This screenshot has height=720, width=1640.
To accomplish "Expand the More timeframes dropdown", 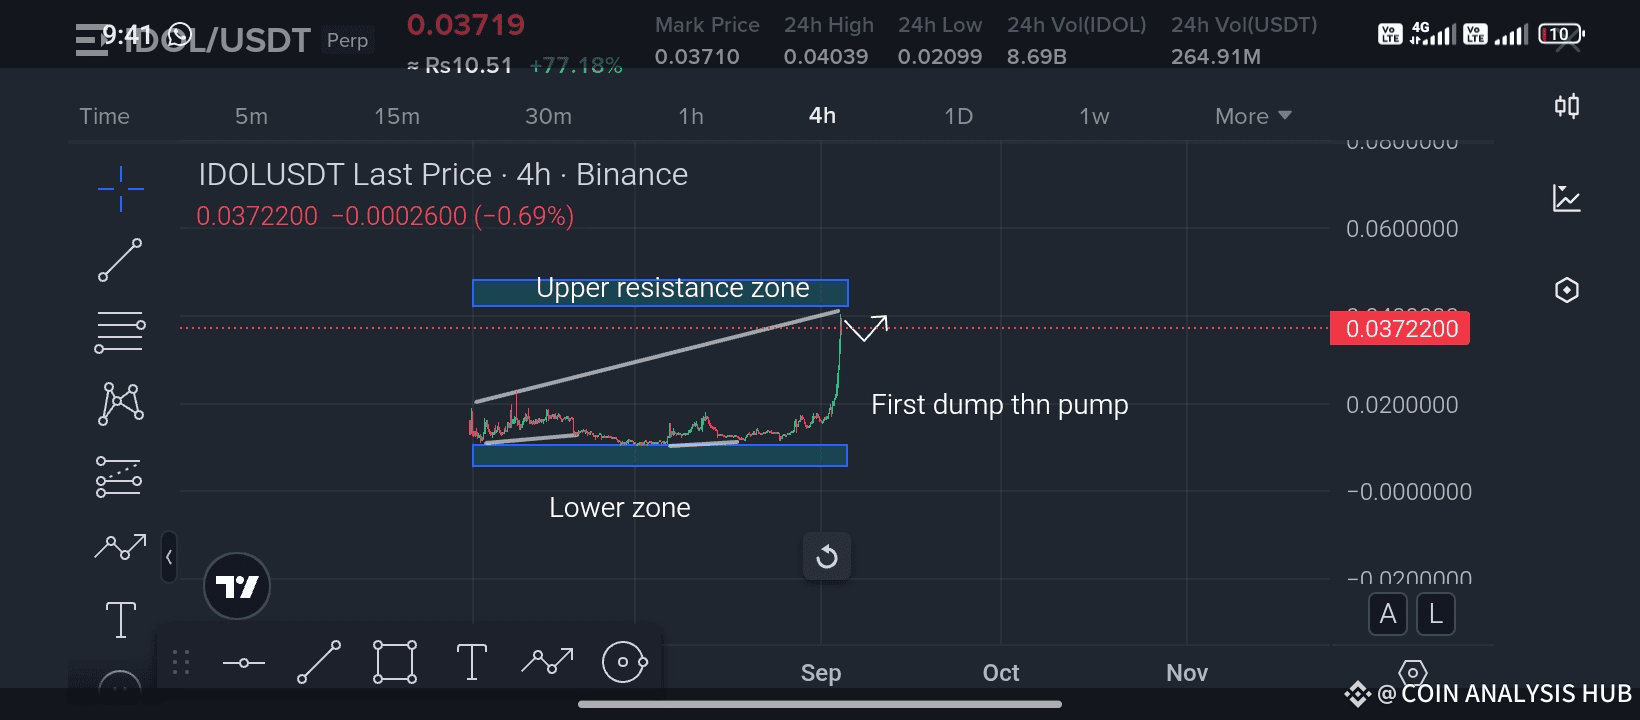I will click(1253, 116).
